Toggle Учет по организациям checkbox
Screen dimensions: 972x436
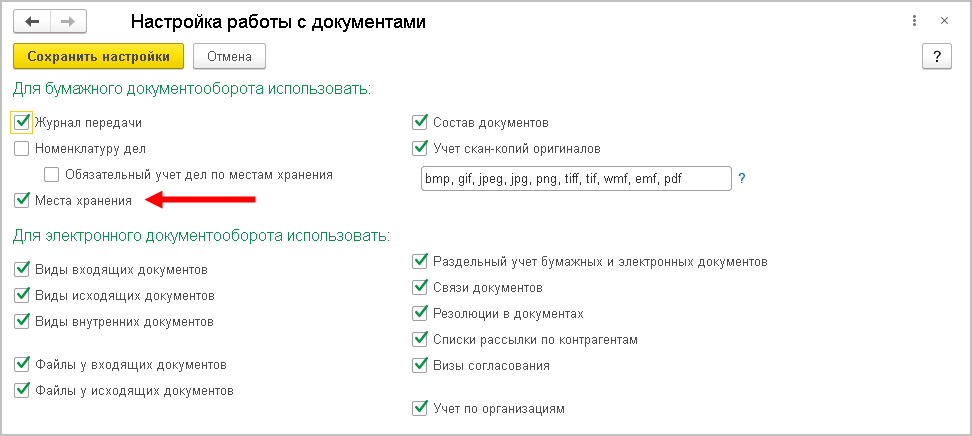point(420,409)
